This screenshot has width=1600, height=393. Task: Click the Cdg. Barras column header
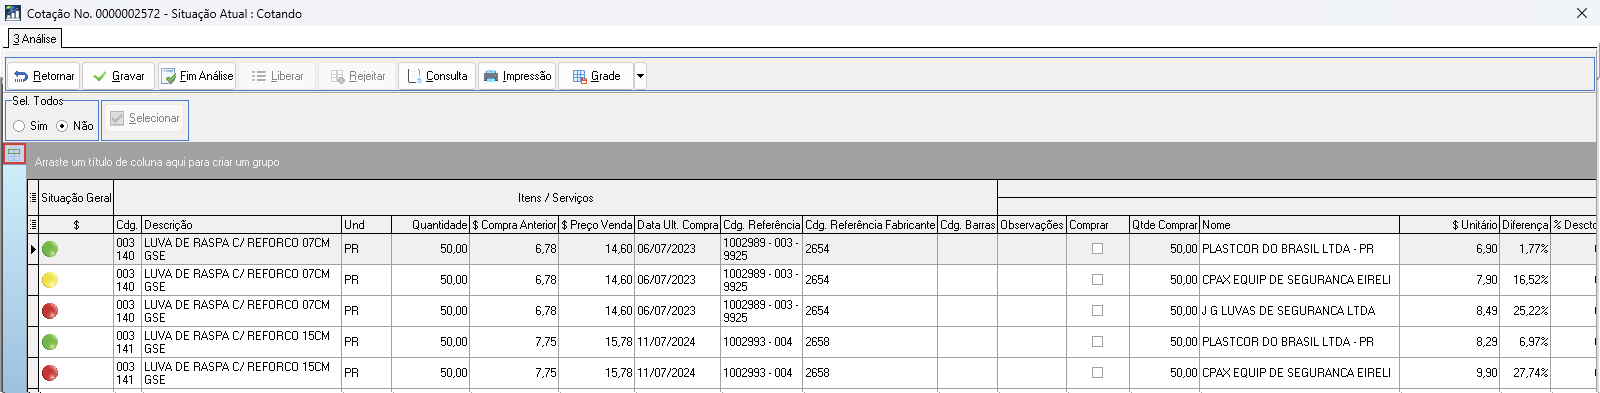(x=967, y=225)
